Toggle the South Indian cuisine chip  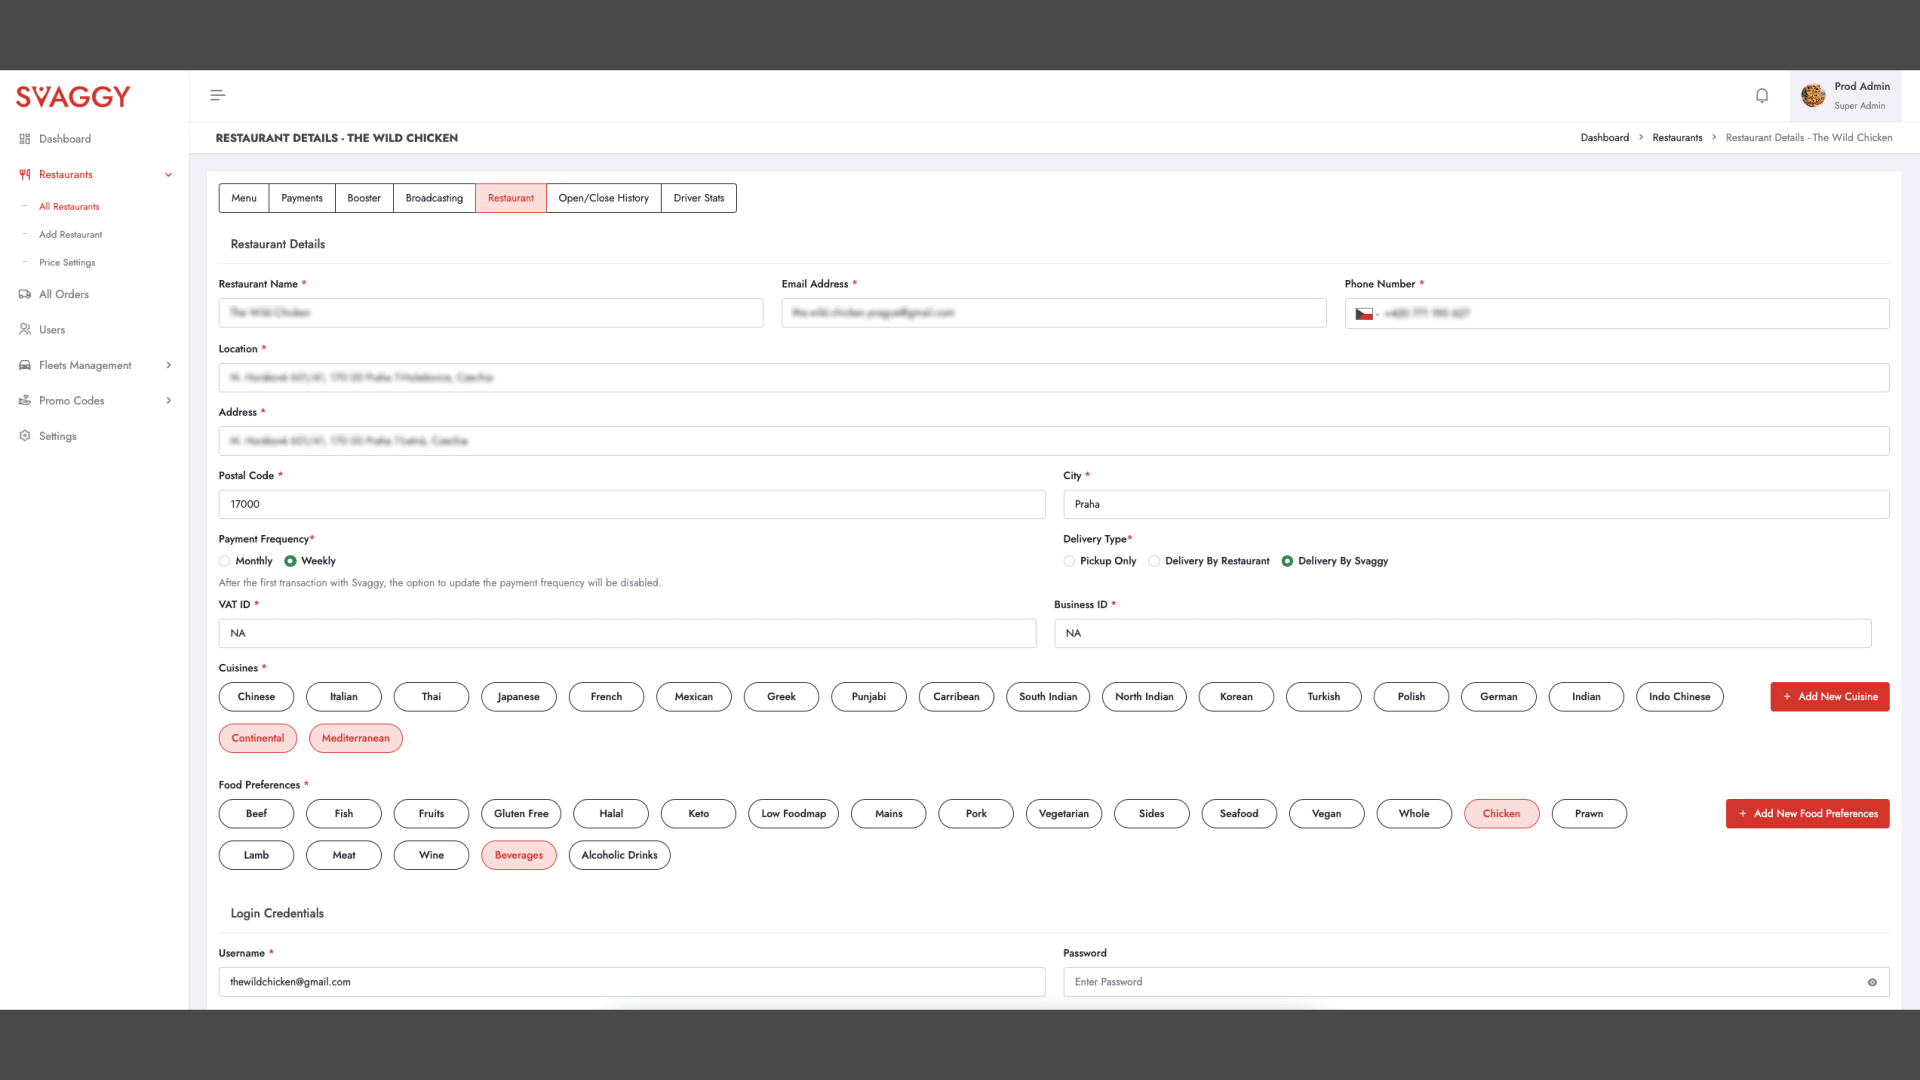tap(1048, 697)
